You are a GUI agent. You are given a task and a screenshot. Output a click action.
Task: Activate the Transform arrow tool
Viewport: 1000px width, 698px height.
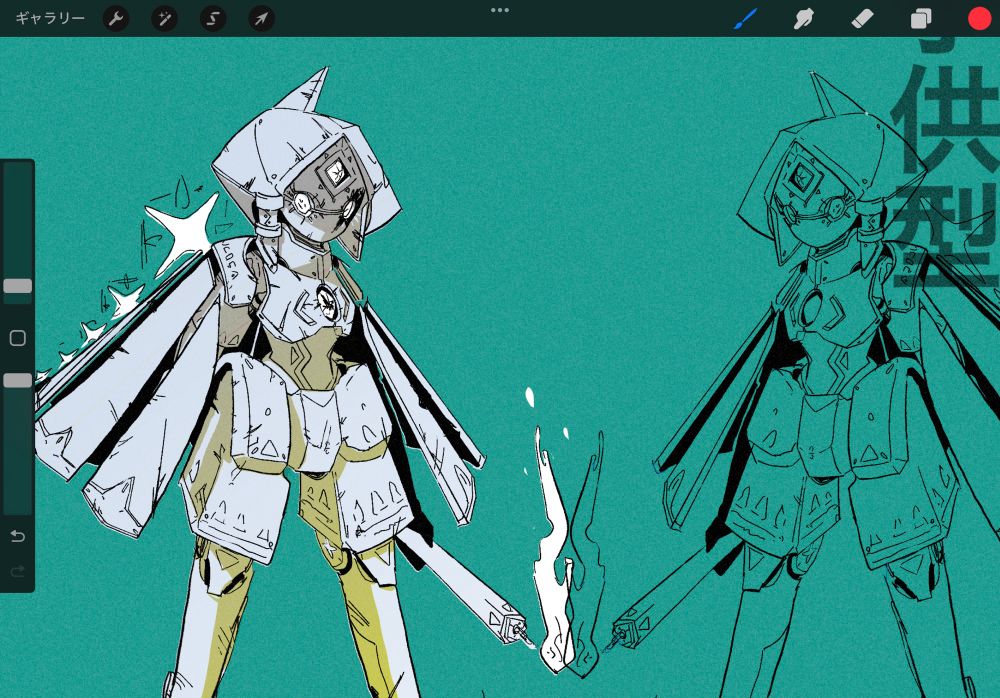coord(261,19)
